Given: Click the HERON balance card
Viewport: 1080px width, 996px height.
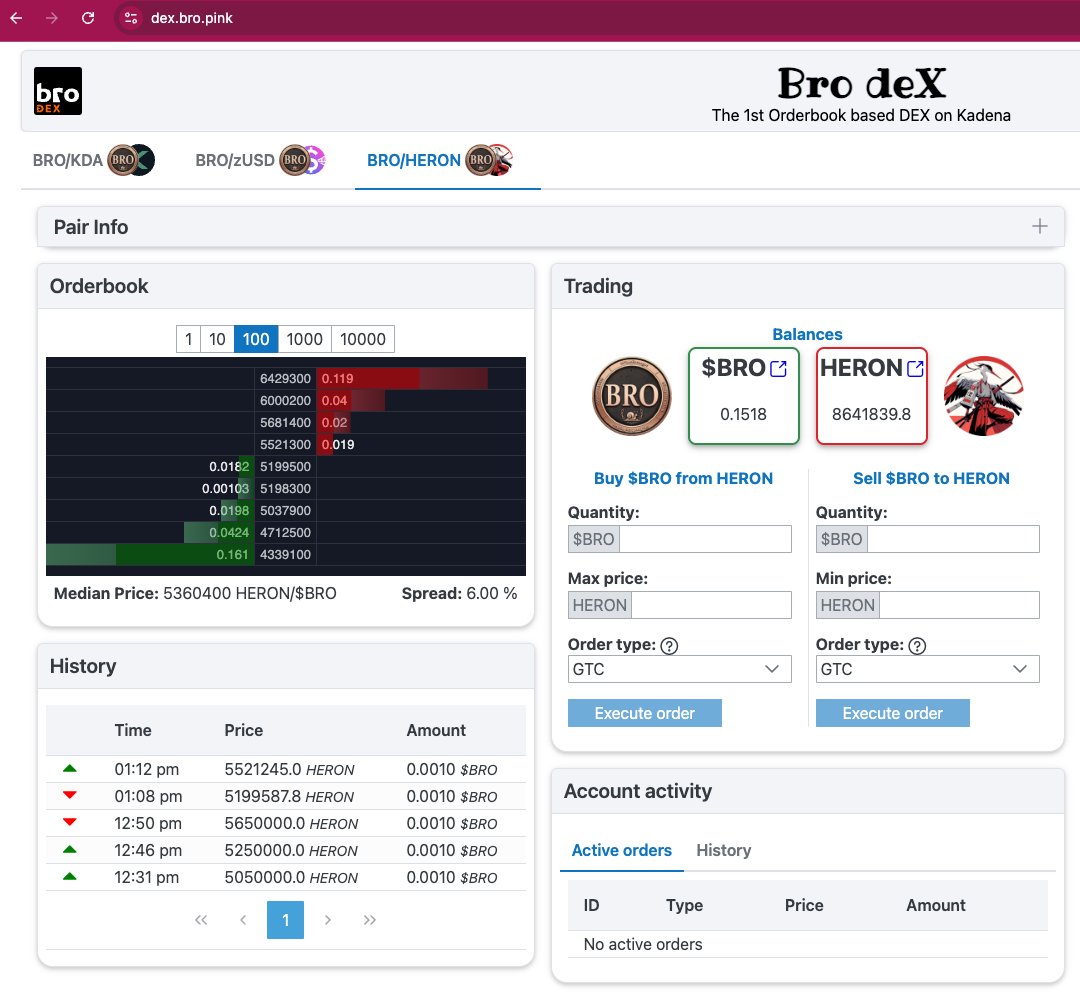Looking at the screenshot, I should pyautogui.click(x=871, y=396).
